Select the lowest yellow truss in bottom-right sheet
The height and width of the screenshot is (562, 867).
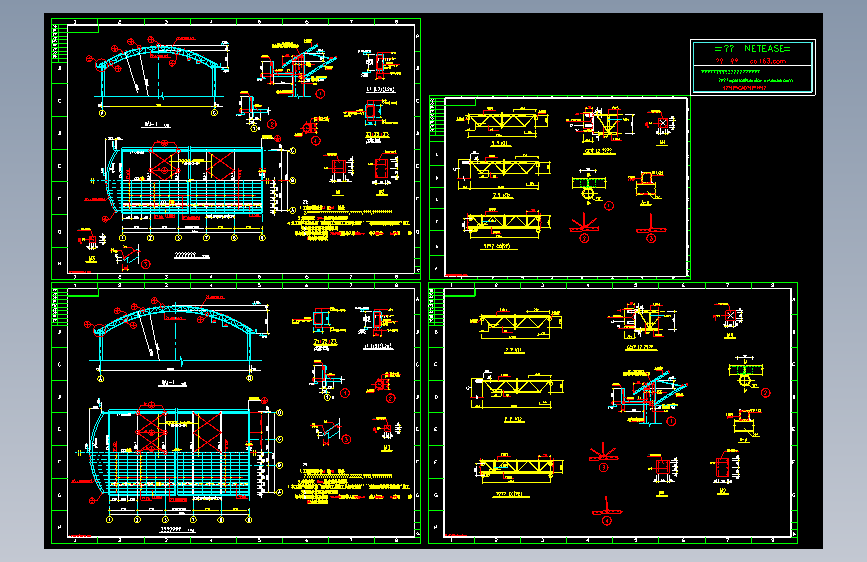click(x=520, y=469)
